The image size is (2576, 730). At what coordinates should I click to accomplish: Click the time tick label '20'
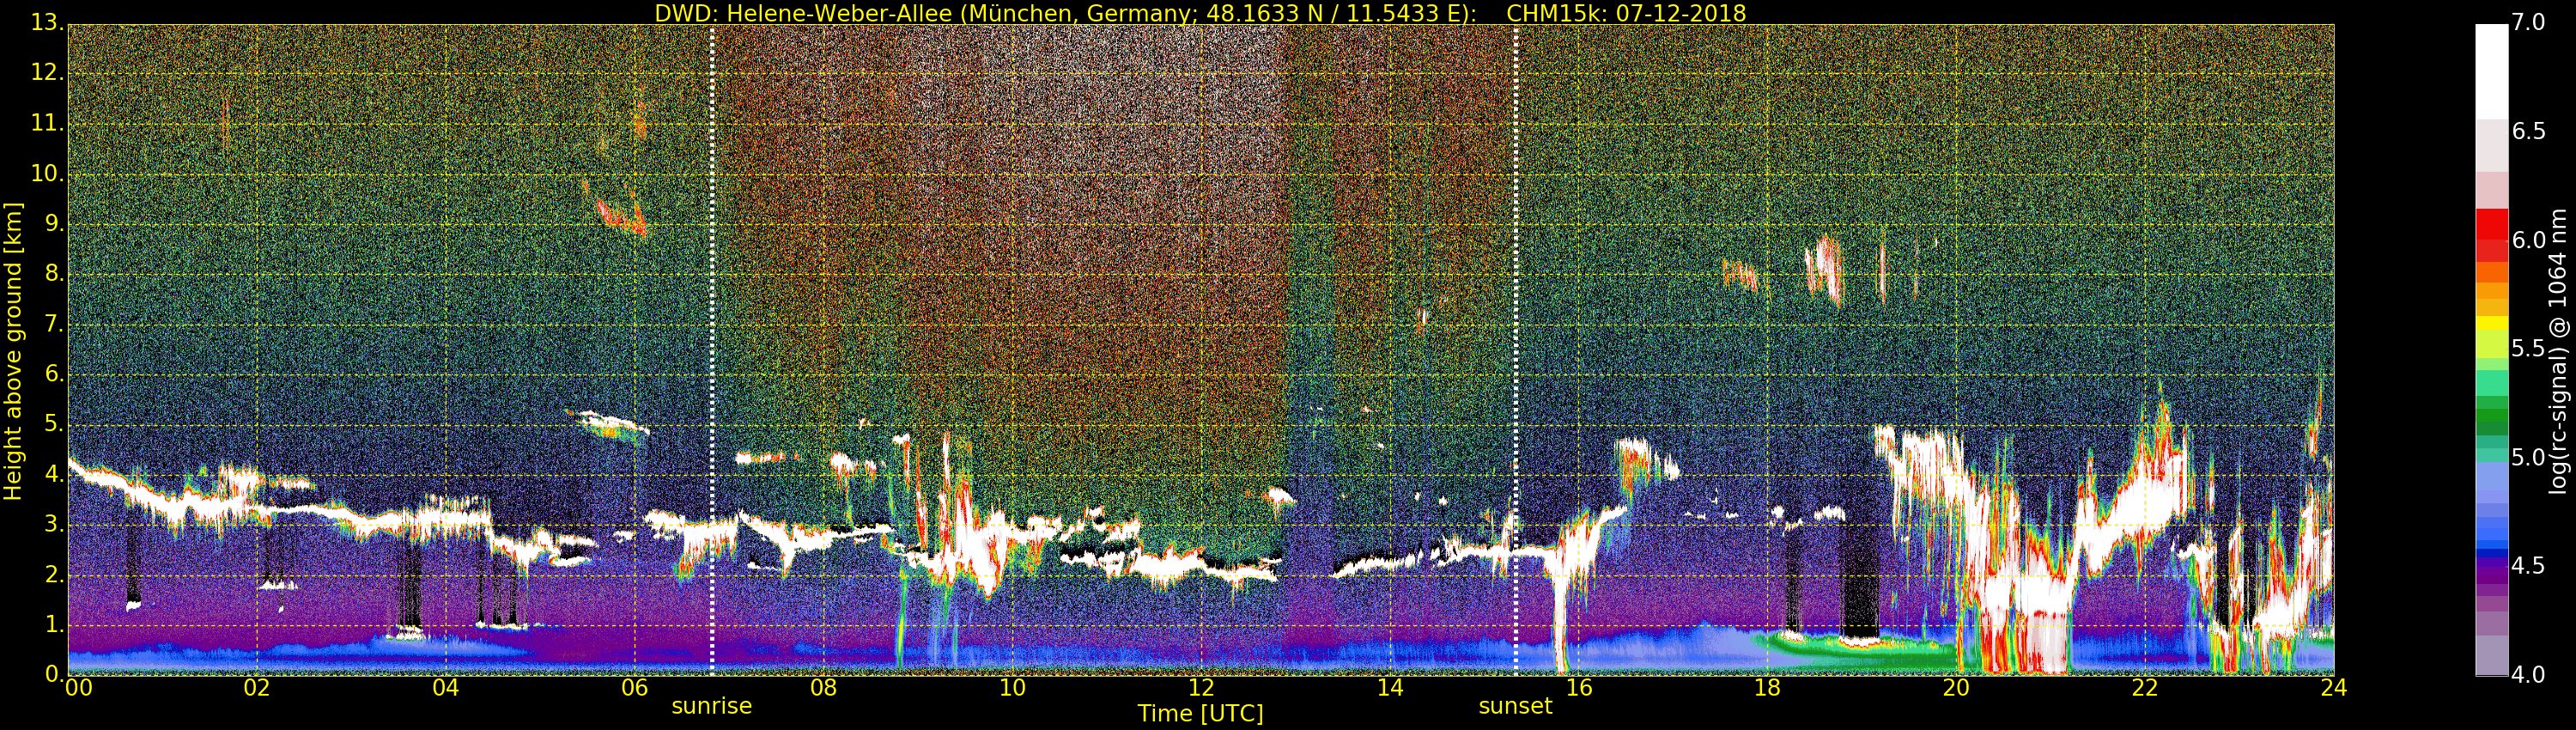point(1956,687)
